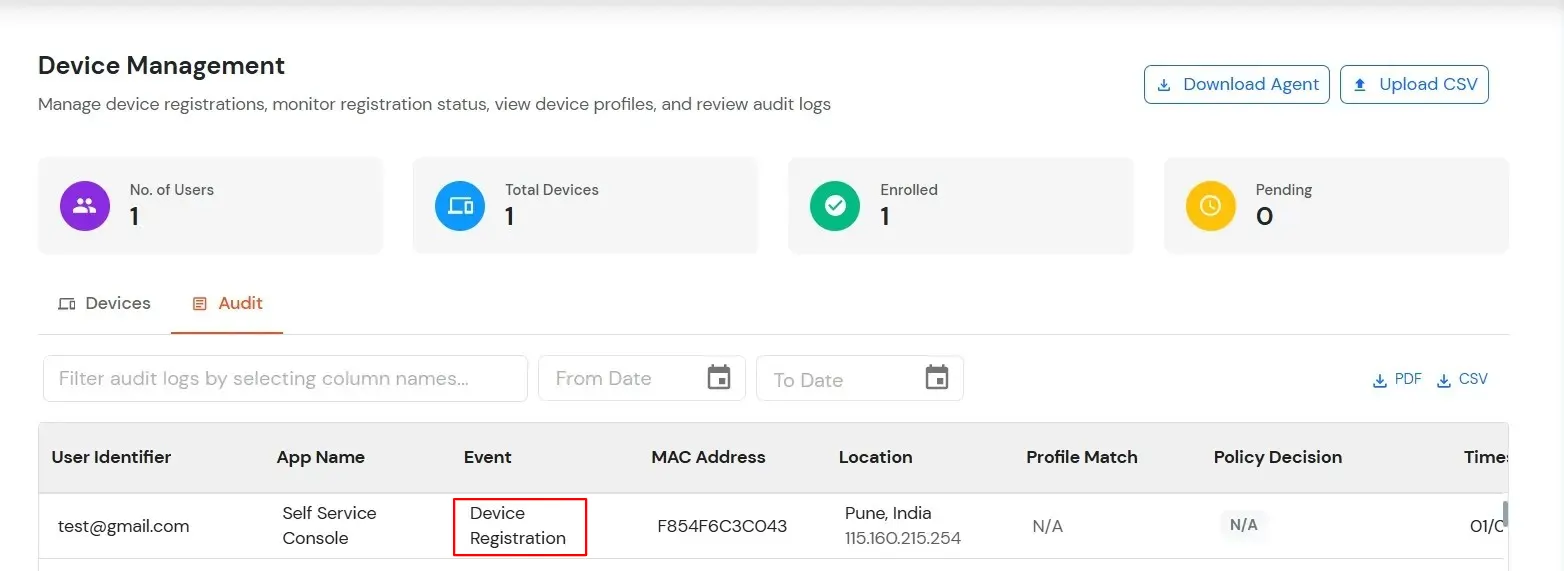Viewport: 1564px width, 571px height.
Task: Select the Device Registration event cell
Action: click(x=518, y=525)
